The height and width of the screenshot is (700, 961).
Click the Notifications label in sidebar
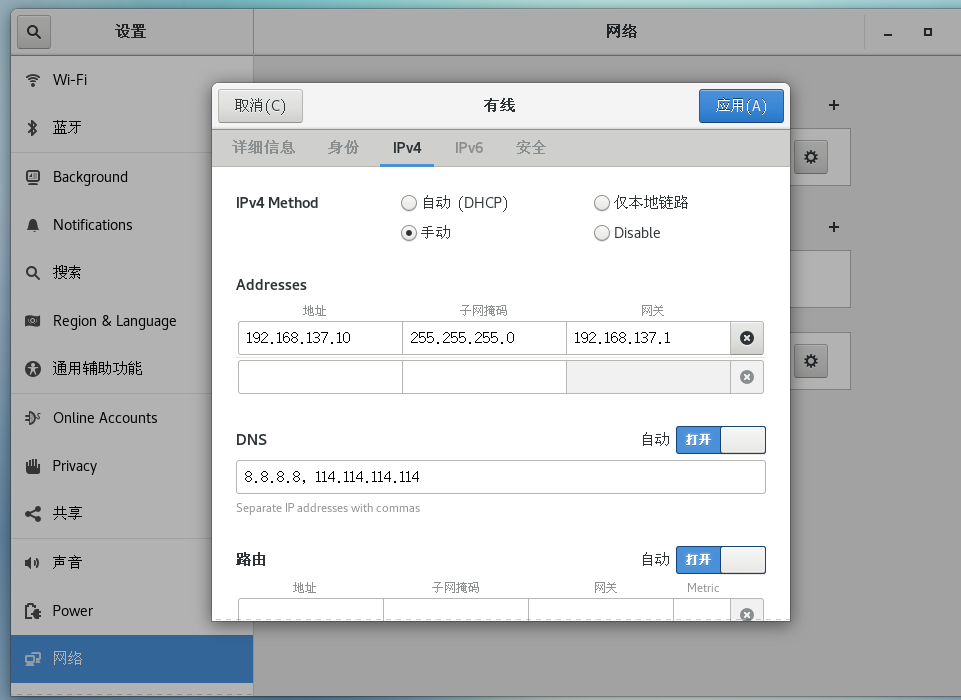[x=93, y=225]
